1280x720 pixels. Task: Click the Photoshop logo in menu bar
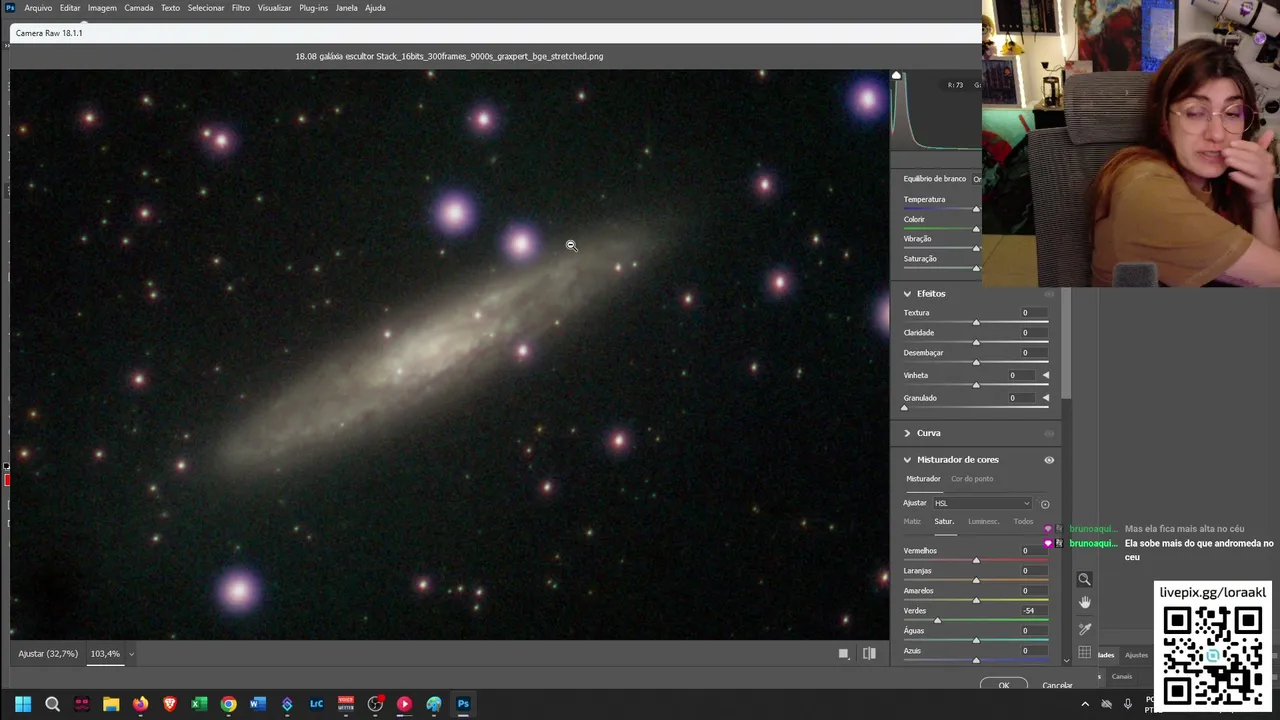10,7
